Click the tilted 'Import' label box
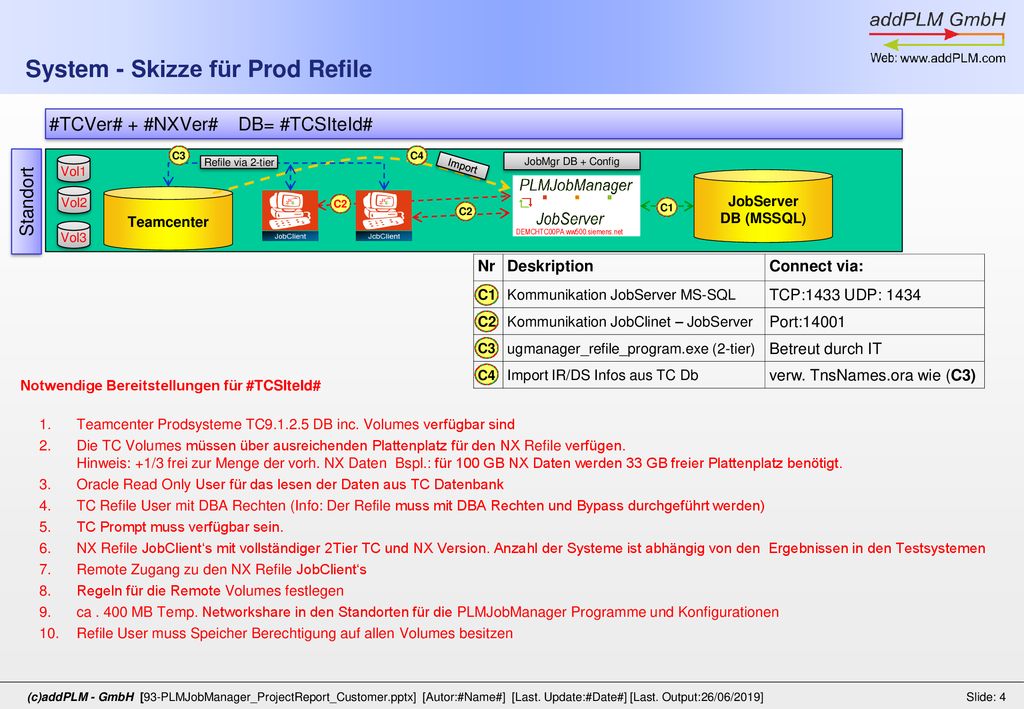The width and height of the screenshot is (1024, 709). pos(462,166)
